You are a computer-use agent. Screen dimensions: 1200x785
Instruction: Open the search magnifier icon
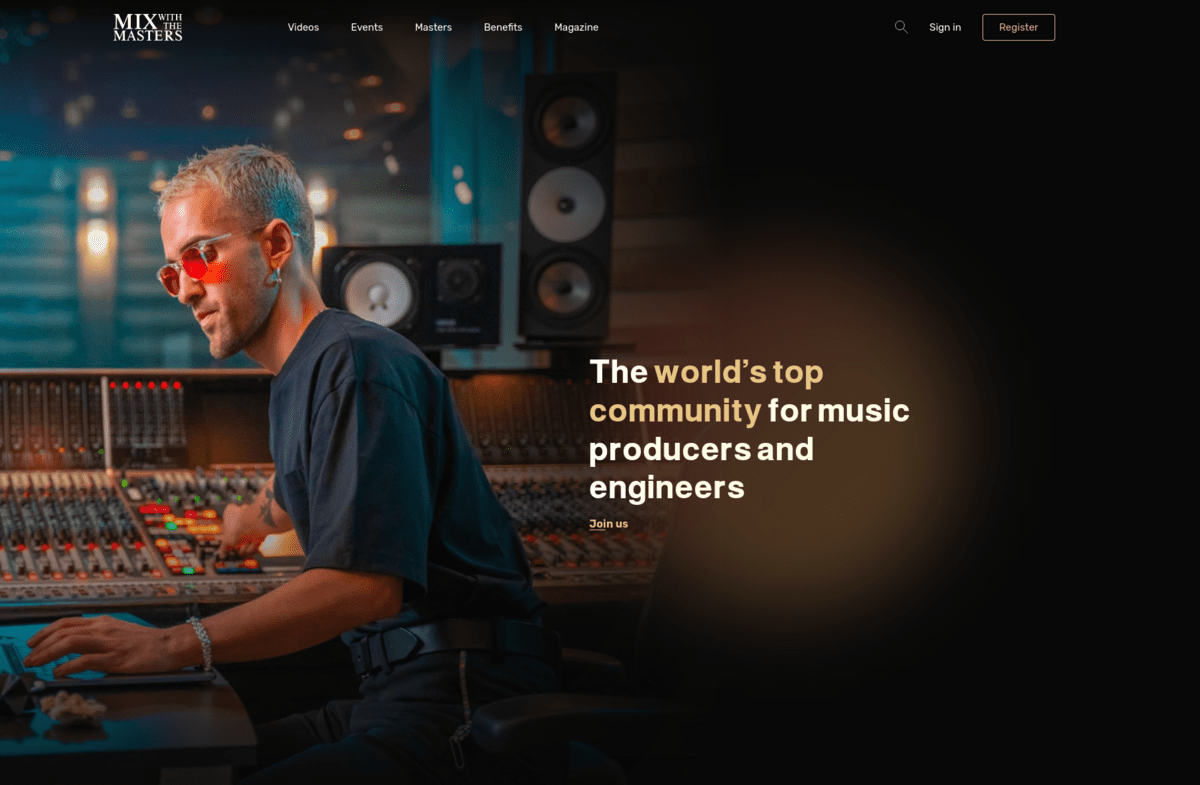pyautogui.click(x=901, y=27)
